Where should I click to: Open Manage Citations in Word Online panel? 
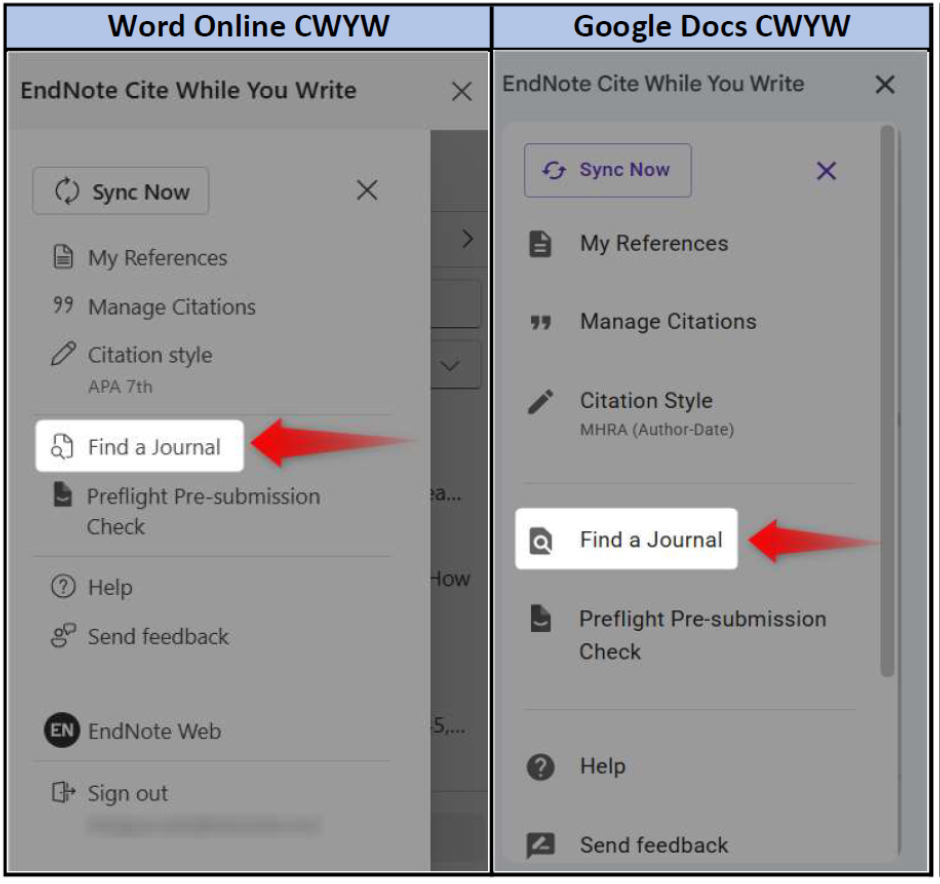(x=171, y=307)
